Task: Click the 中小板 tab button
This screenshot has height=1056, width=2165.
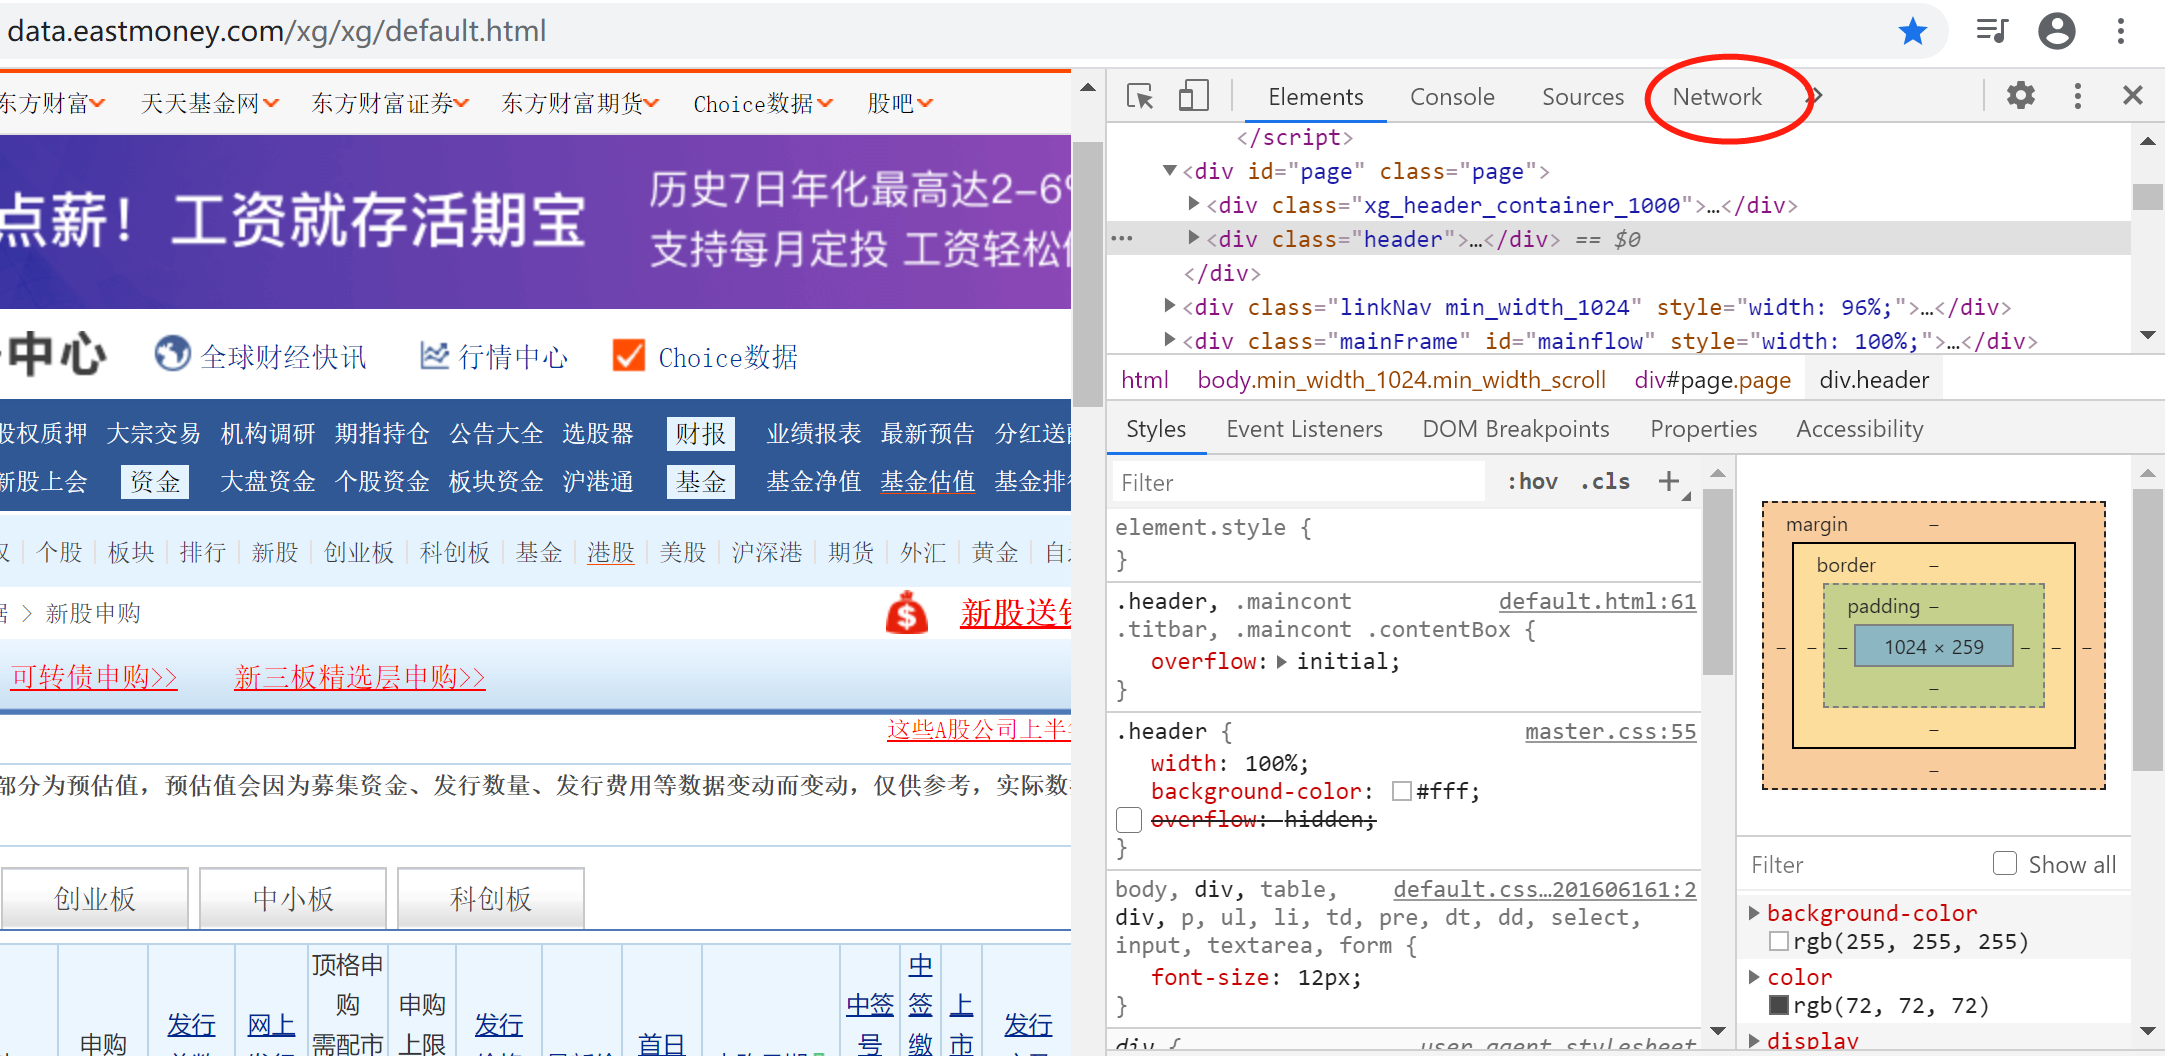Action: point(293,898)
